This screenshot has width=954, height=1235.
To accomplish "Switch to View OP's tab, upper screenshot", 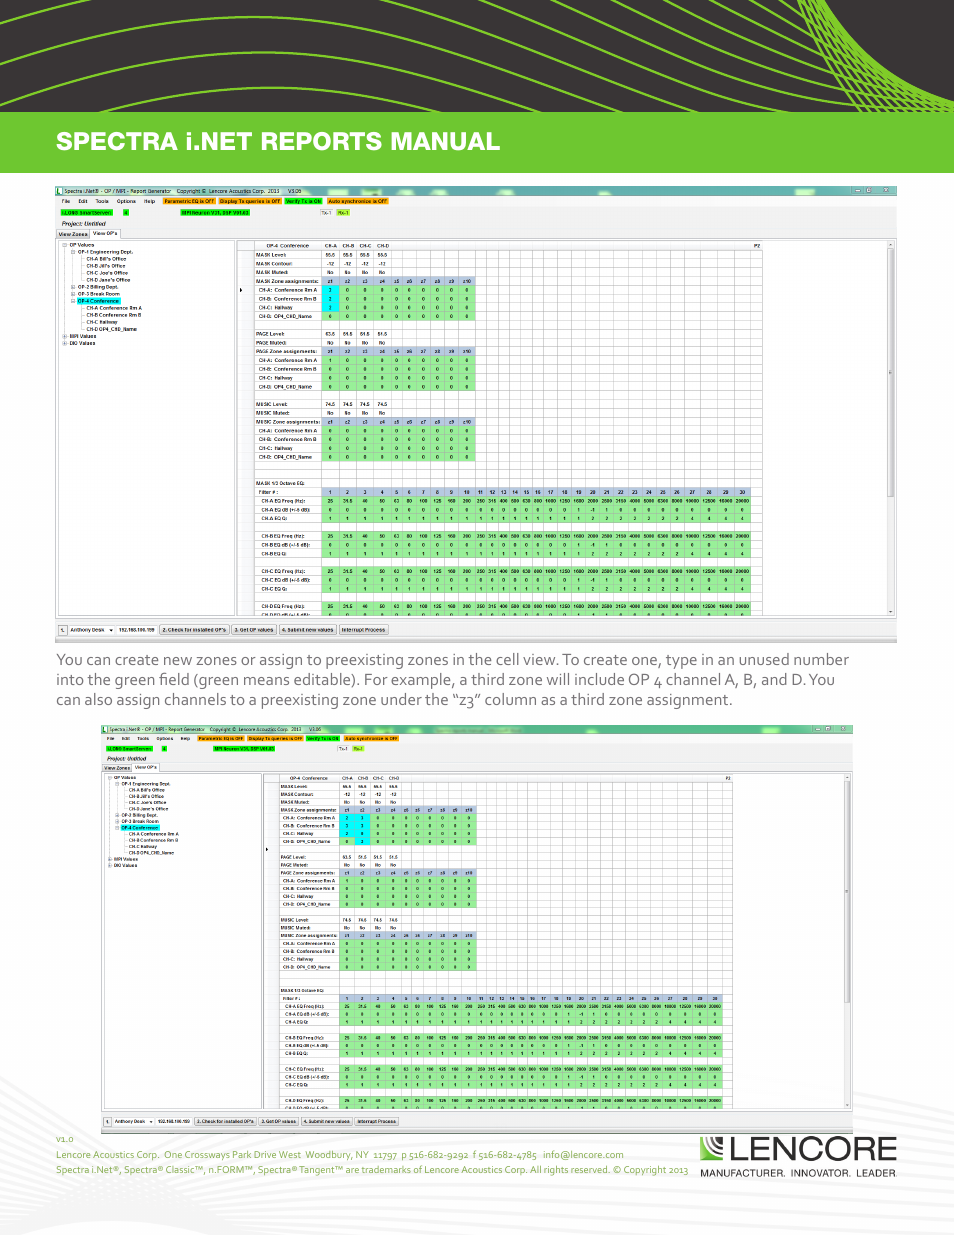I will coord(105,233).
